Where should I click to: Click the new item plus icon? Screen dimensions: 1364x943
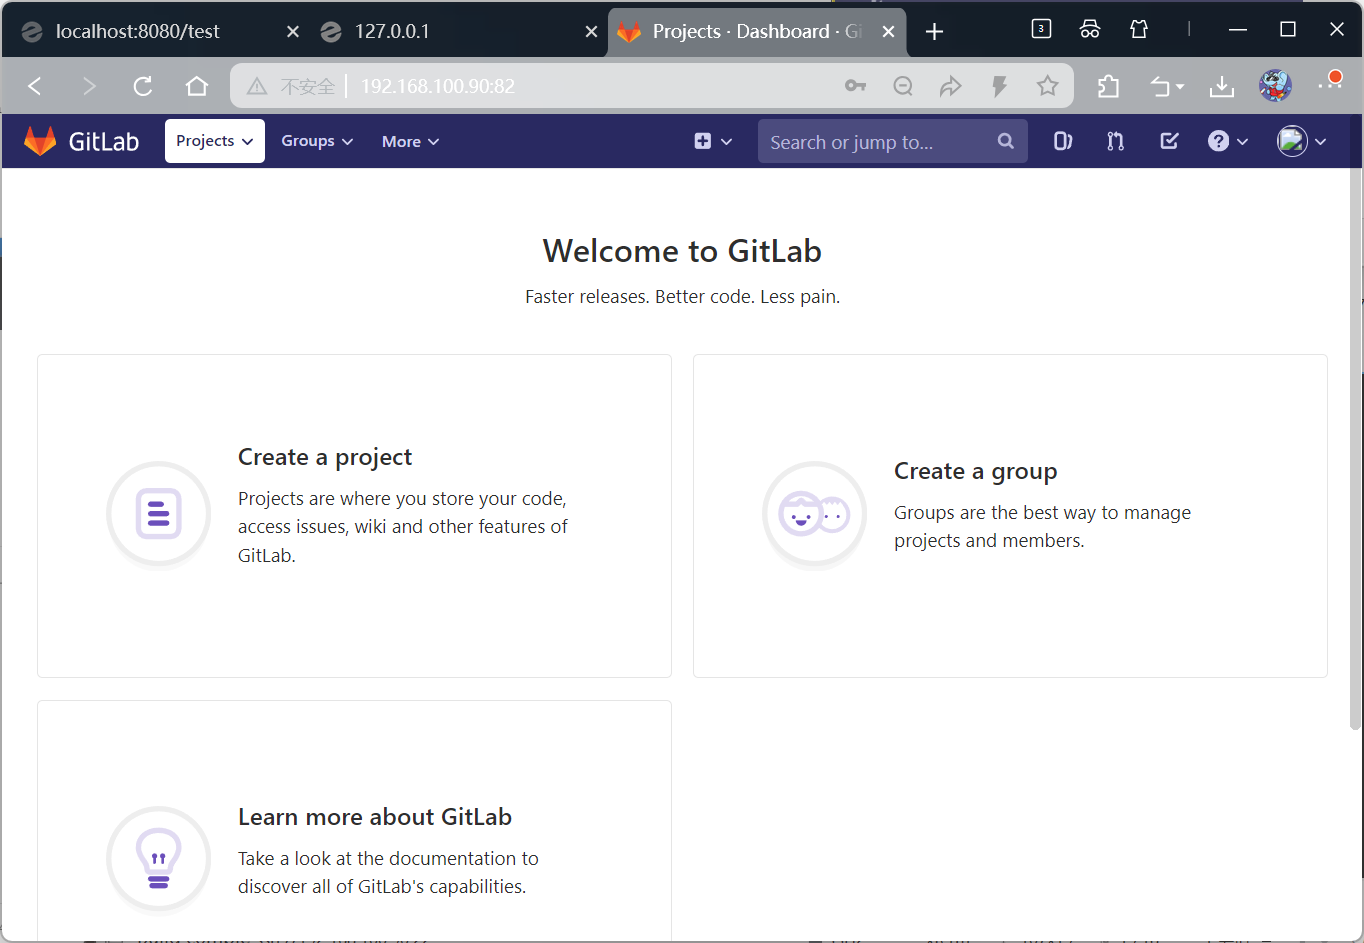coord(703,141)
